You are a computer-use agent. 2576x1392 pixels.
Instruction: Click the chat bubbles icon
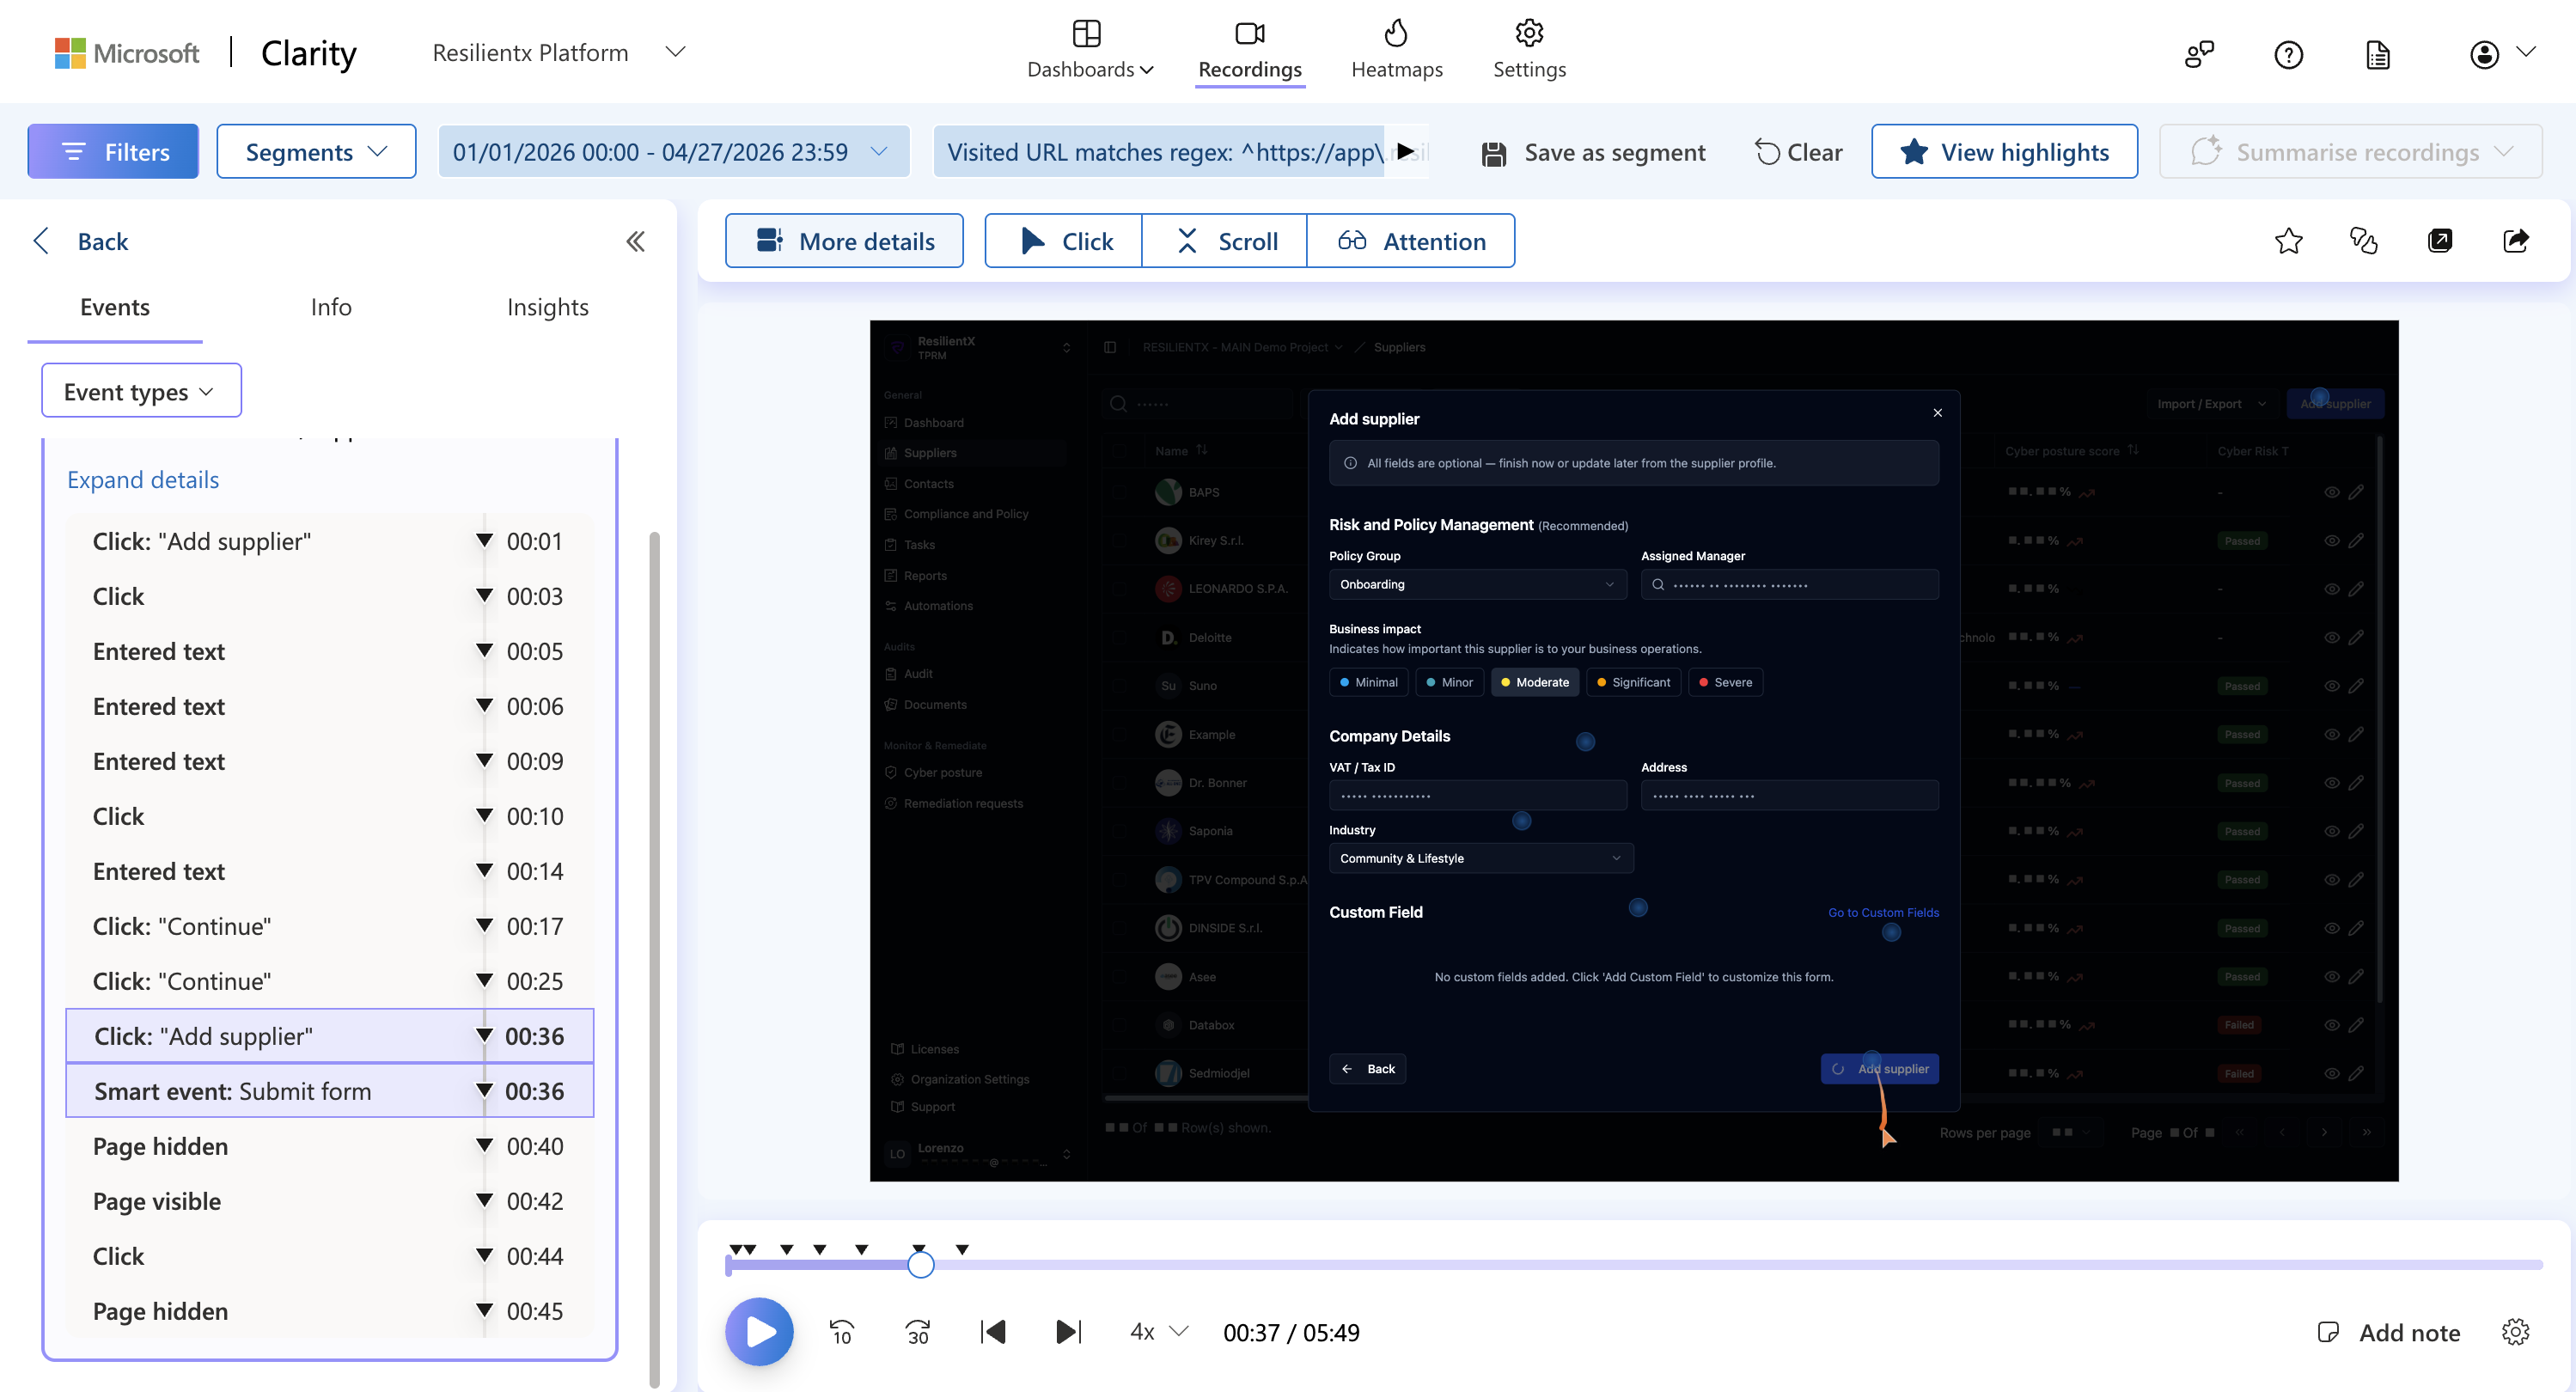pos(2363,241)
